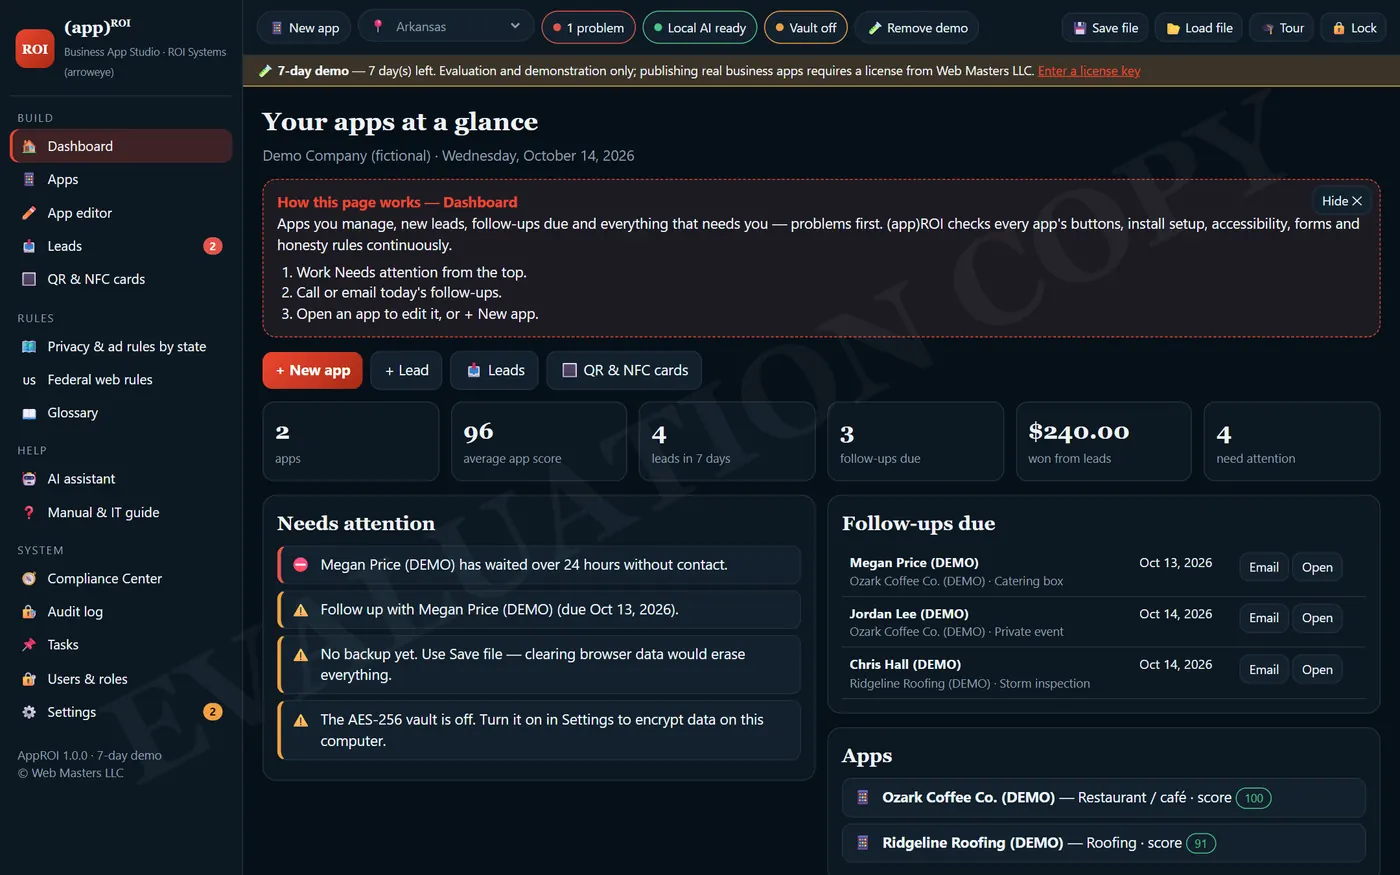Expand the Ridgeline Roofing app row
Screen dimensions: 1400x875
click(1103, 843)
